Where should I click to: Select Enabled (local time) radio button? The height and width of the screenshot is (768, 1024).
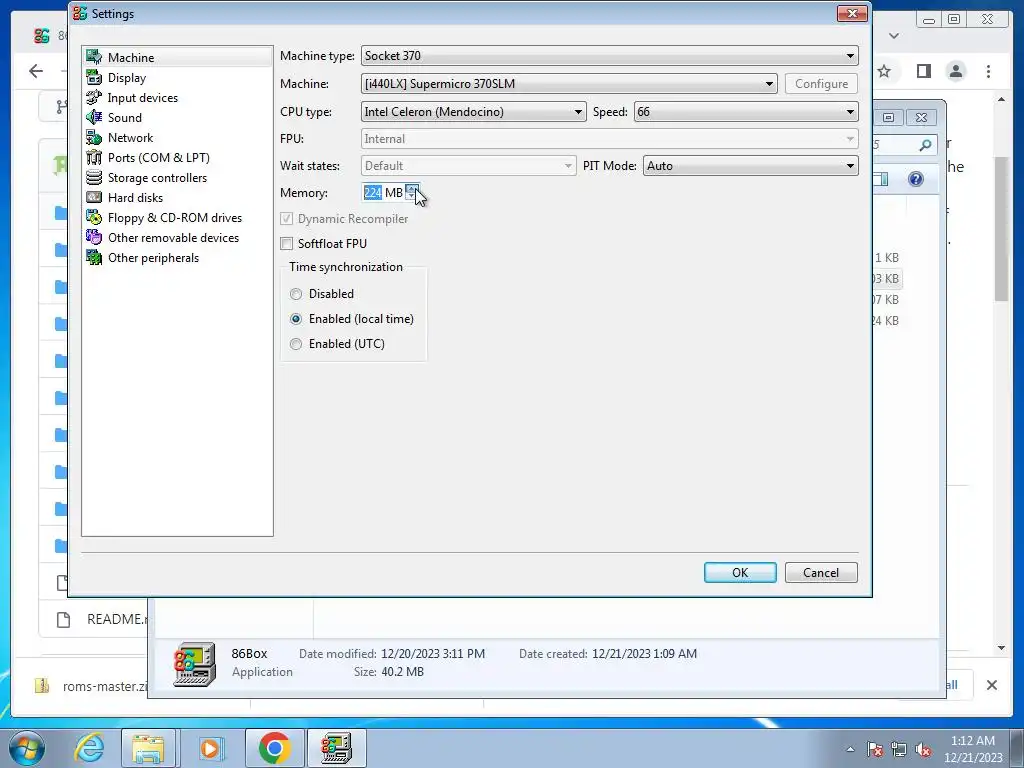(x=296, y=319)
